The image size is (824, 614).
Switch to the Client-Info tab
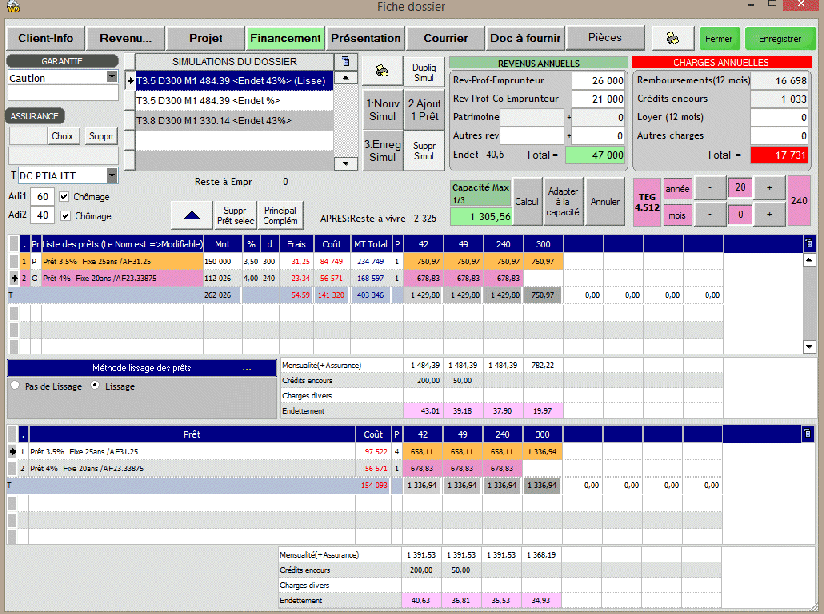45,38
